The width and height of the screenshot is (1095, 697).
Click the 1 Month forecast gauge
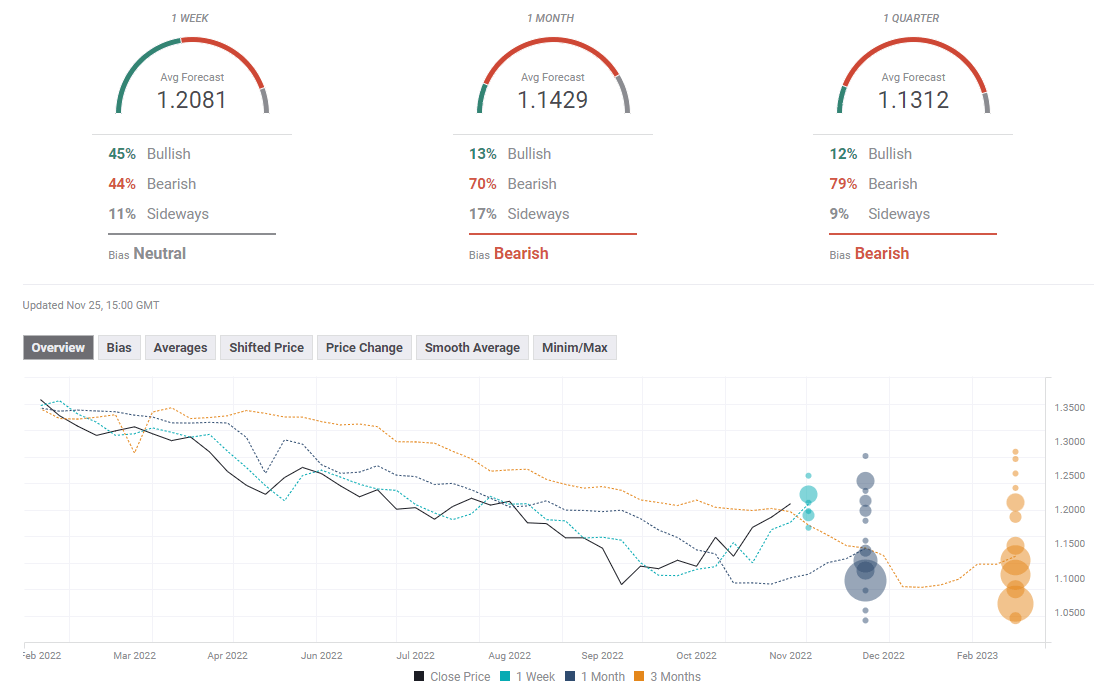(552, 78)
